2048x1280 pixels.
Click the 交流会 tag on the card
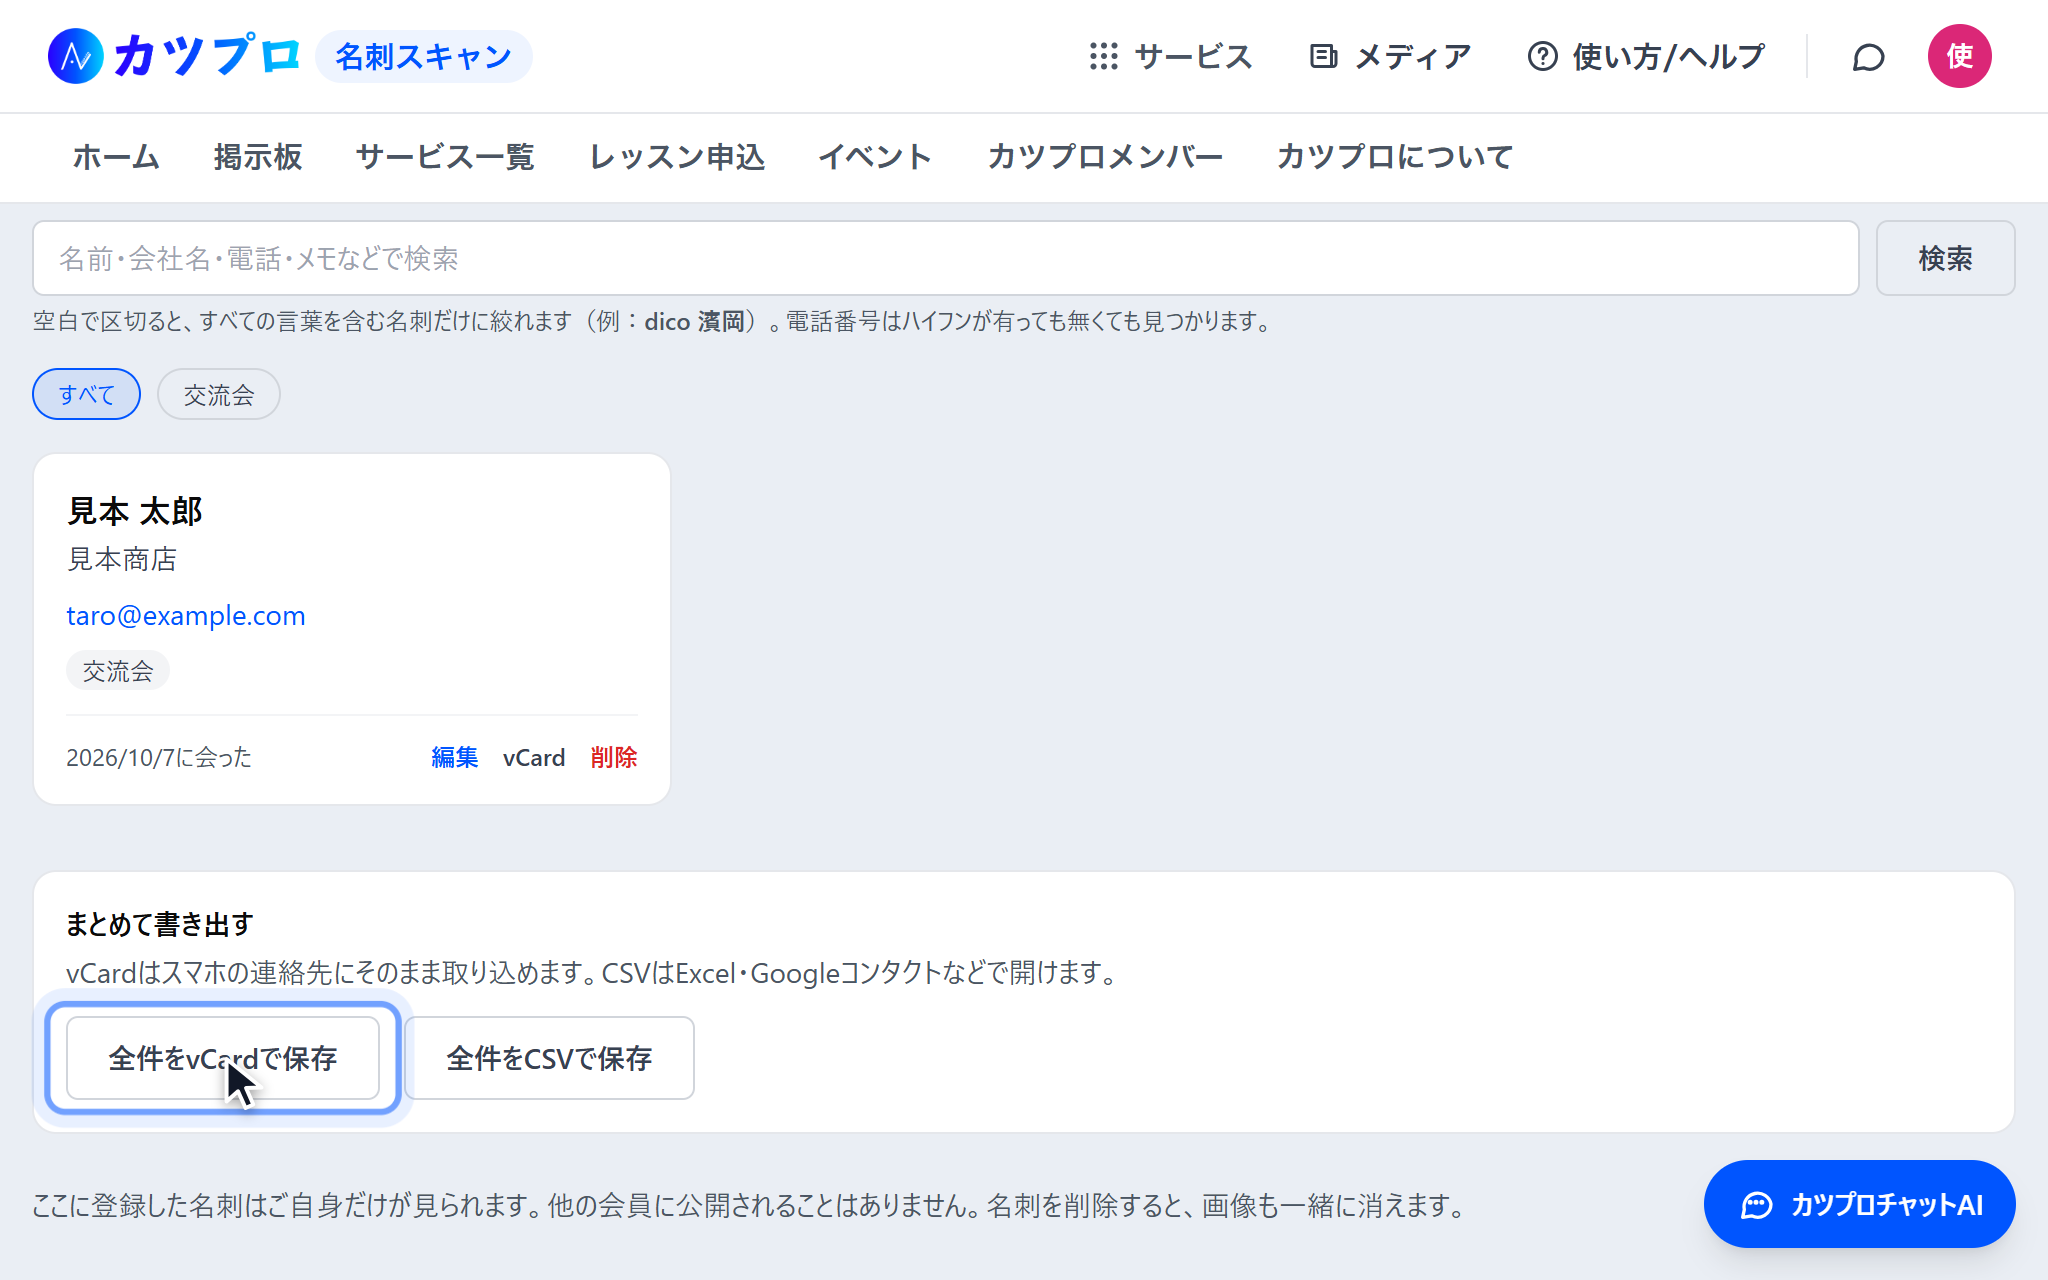[118, 670]
